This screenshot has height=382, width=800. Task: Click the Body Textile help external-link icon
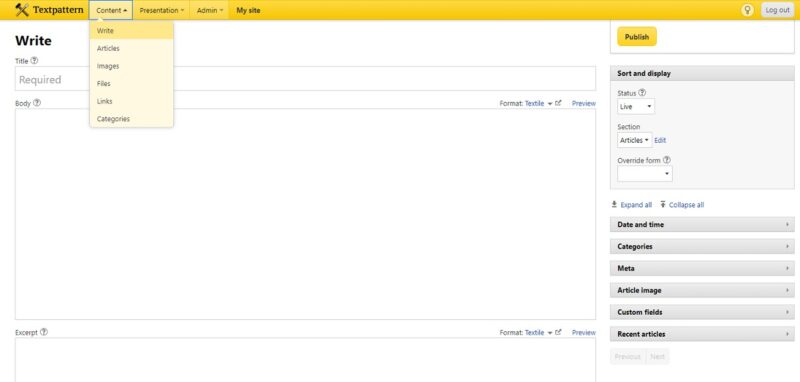coord(558,103)
